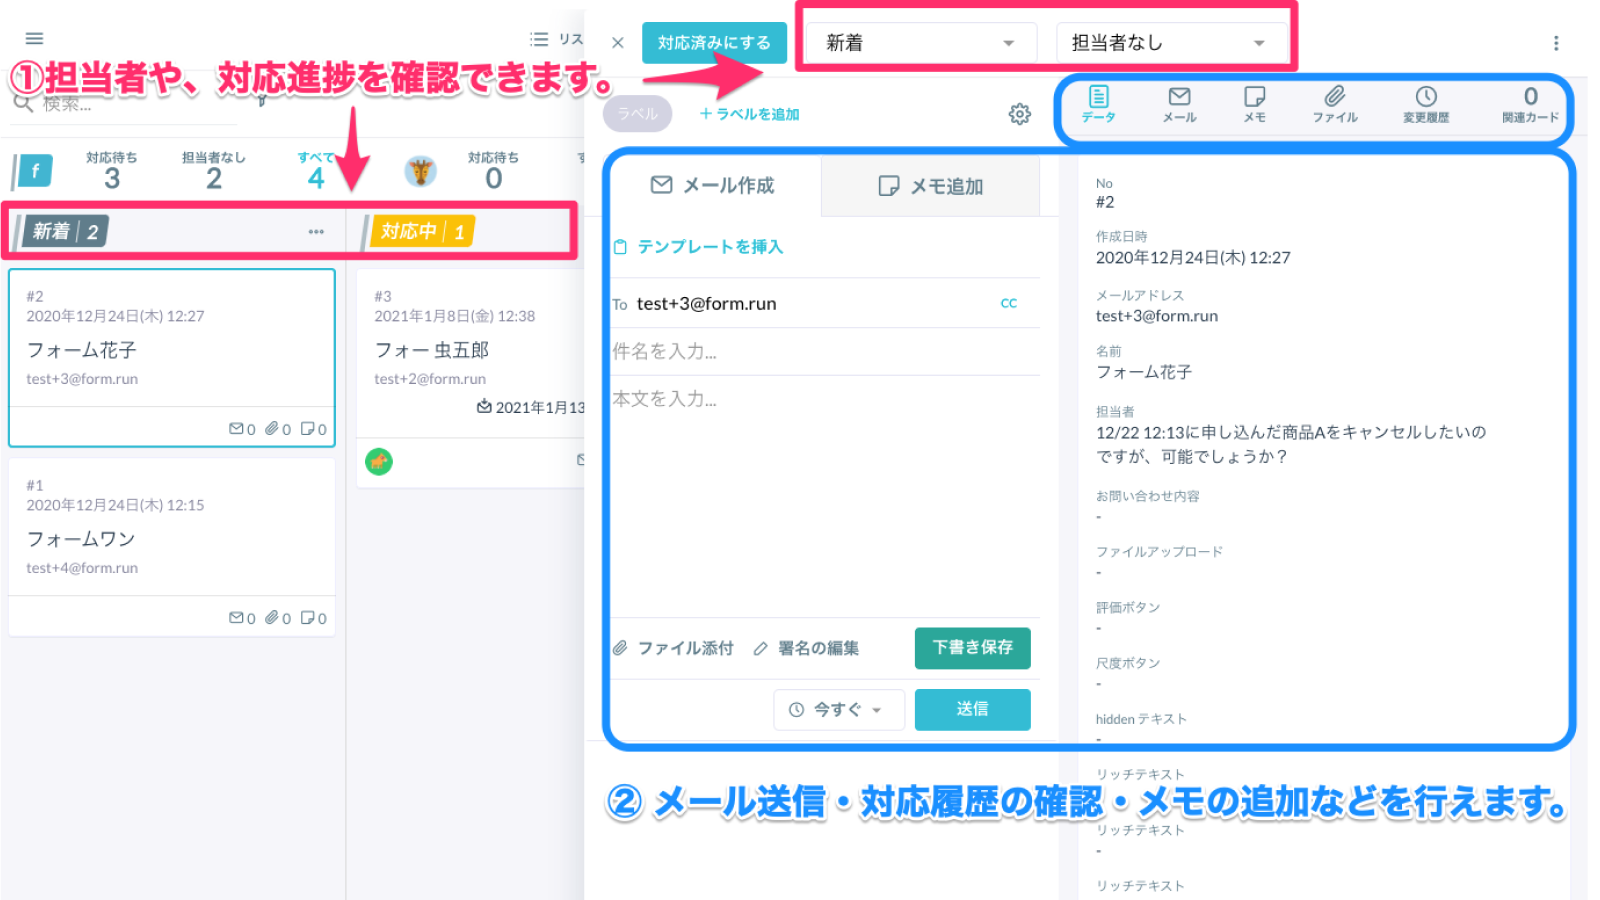Open the メモ panel icon
1600x900 pixels.
(1254, 105)
